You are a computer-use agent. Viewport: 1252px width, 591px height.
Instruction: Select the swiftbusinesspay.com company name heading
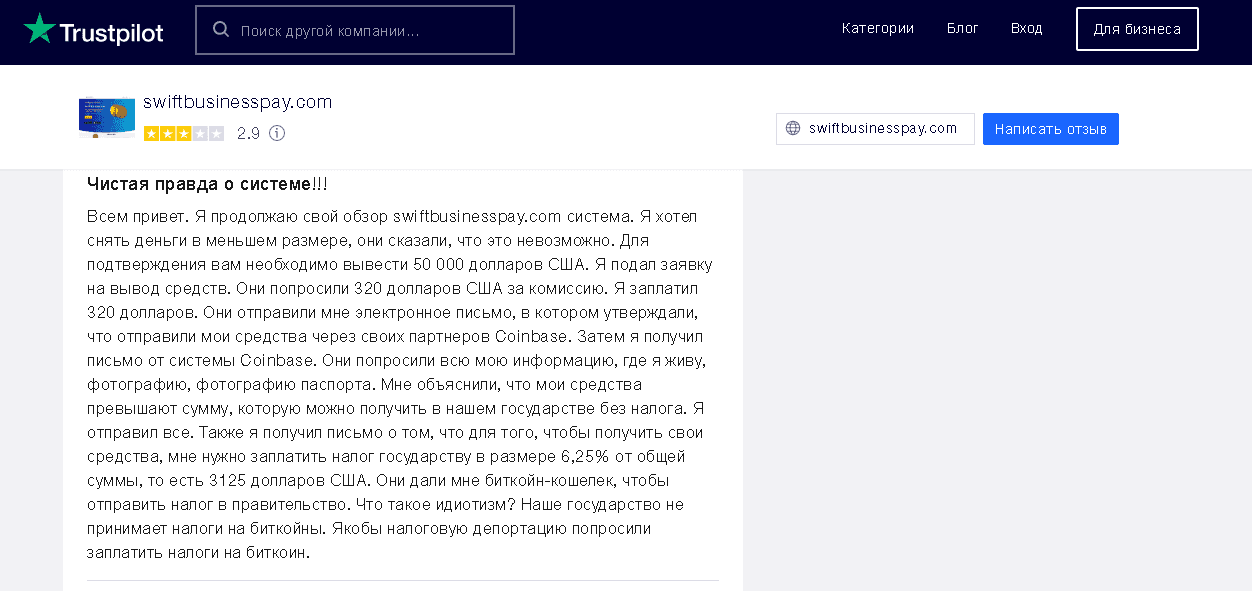point(237,102)
